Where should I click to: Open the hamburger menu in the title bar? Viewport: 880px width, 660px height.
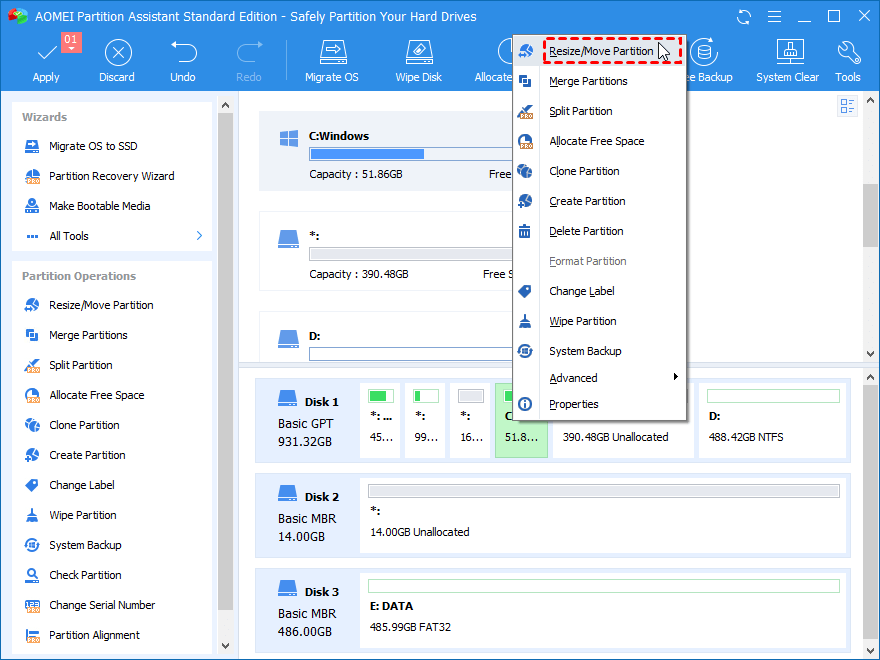click(774, 17)
